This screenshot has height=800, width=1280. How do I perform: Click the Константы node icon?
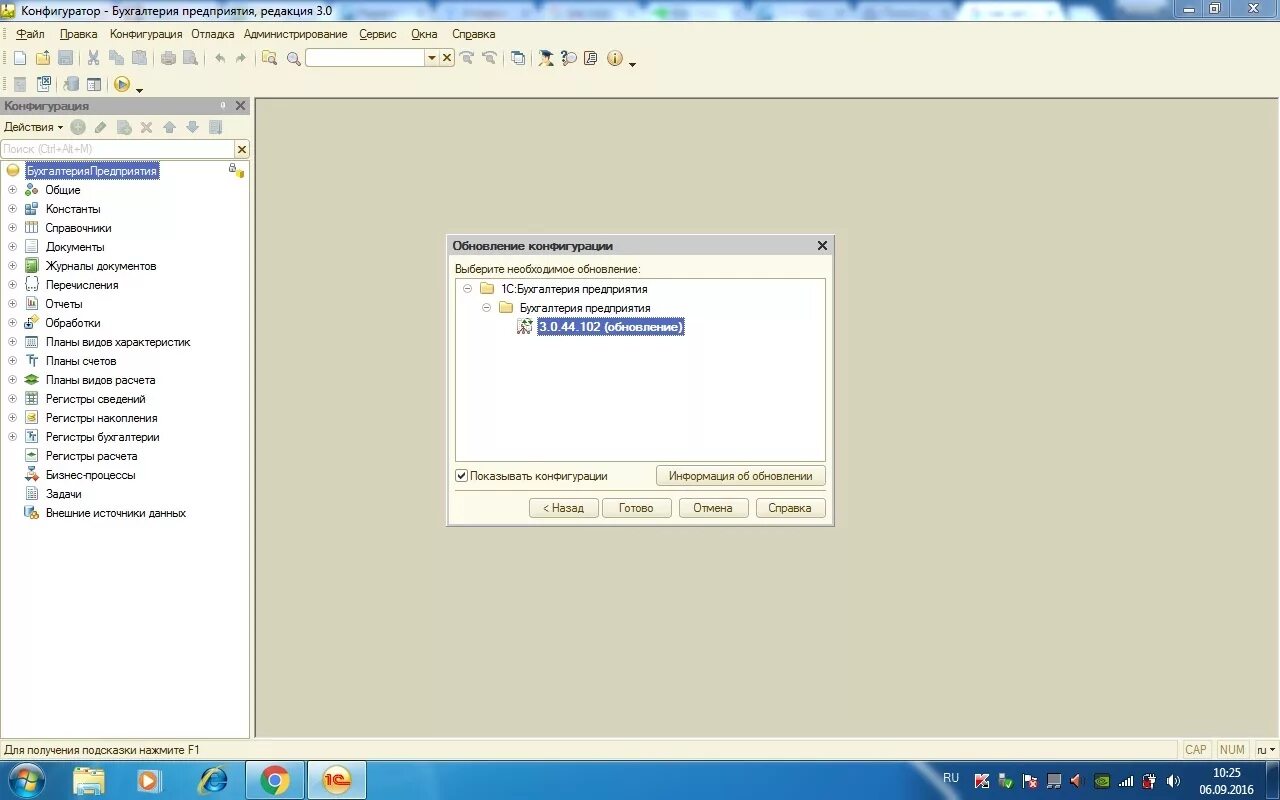(x=31, y=209)
